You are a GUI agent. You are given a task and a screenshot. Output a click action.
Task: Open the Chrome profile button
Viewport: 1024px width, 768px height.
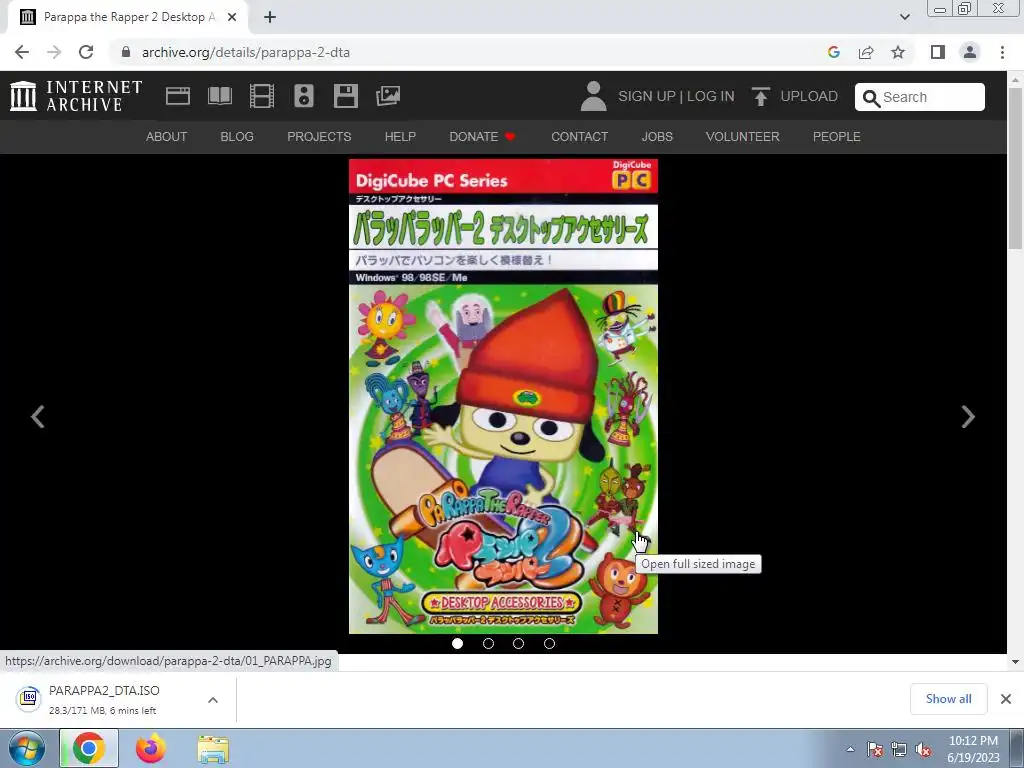(x=970, y=52)
